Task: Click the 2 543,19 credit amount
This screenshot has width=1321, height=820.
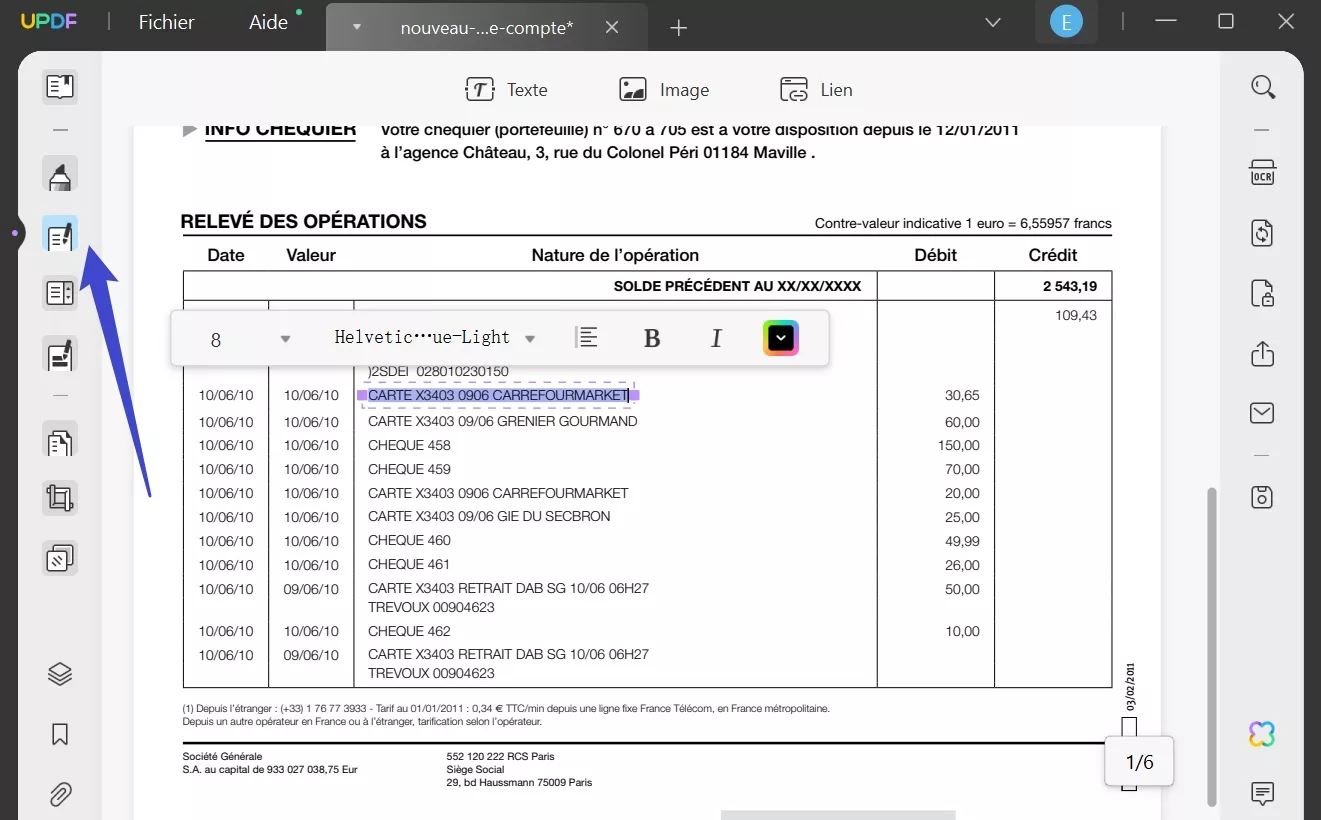Action: 1069,286
